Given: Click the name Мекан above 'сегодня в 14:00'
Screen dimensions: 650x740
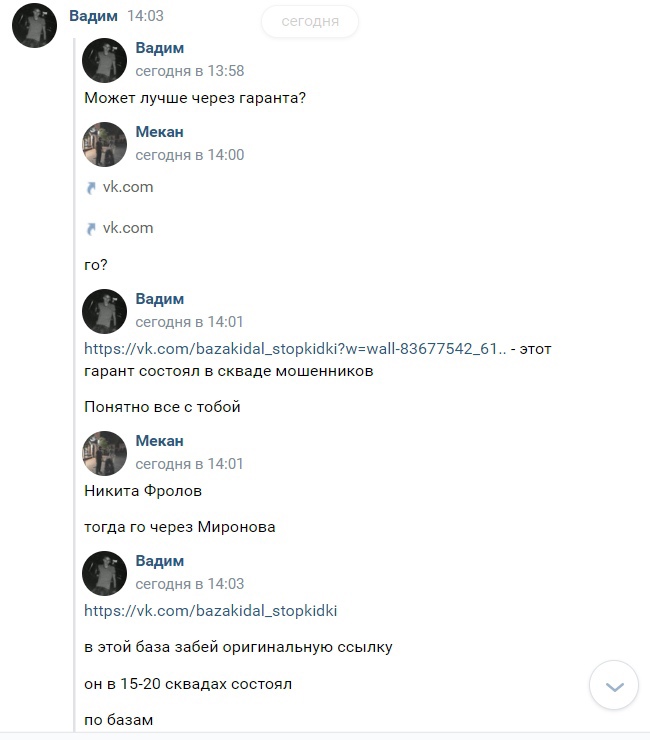Looking at the screenshot, I should pyautogui.click(x=160, y=132).
